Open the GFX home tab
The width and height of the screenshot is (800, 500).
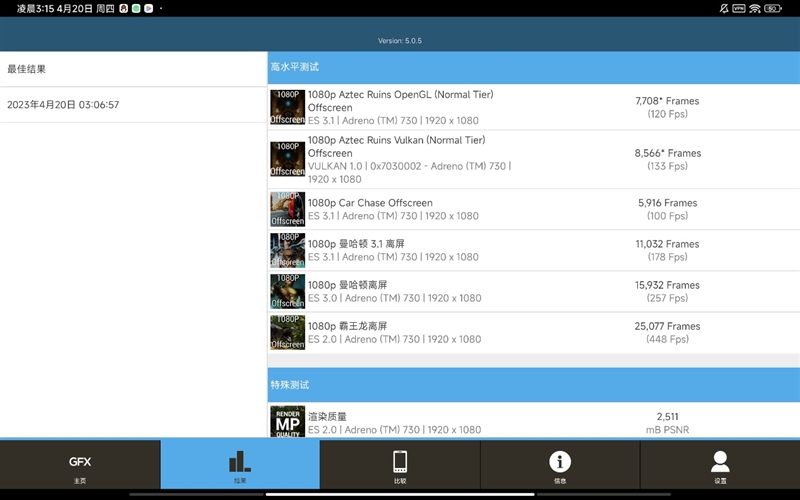click(x=80, y=465)
